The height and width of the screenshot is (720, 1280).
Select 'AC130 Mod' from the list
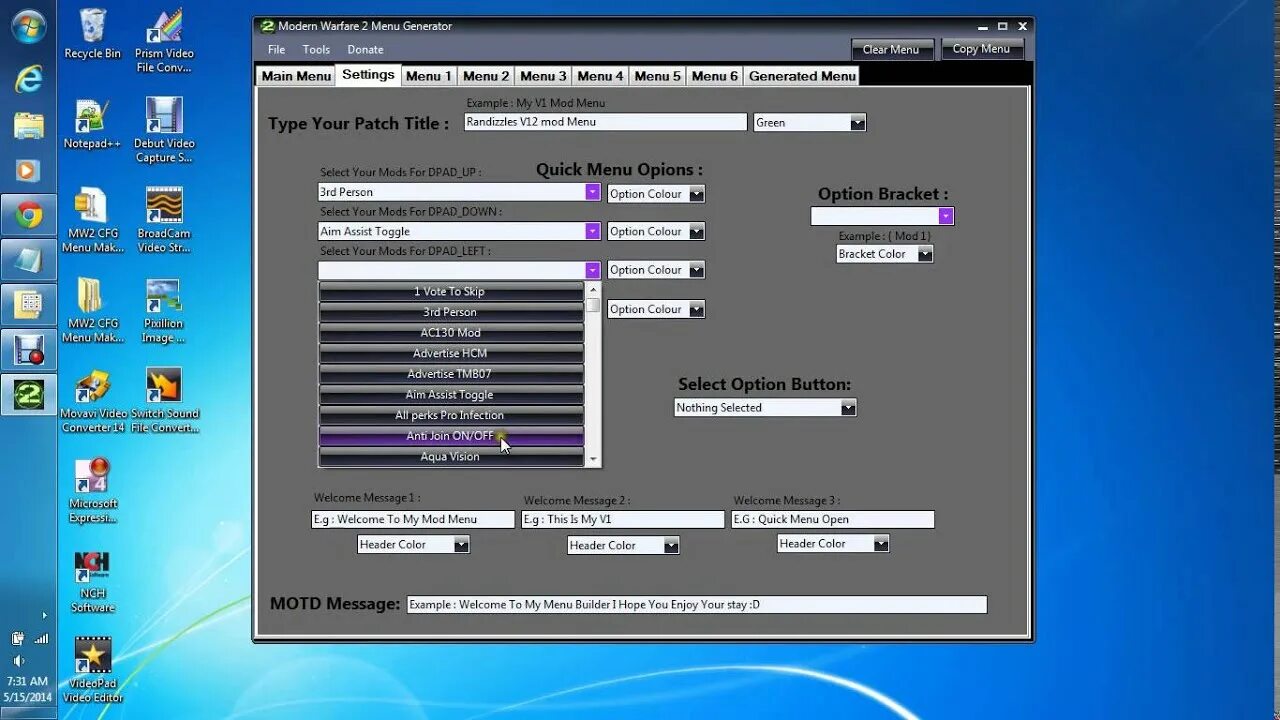(x=451, y=332)
